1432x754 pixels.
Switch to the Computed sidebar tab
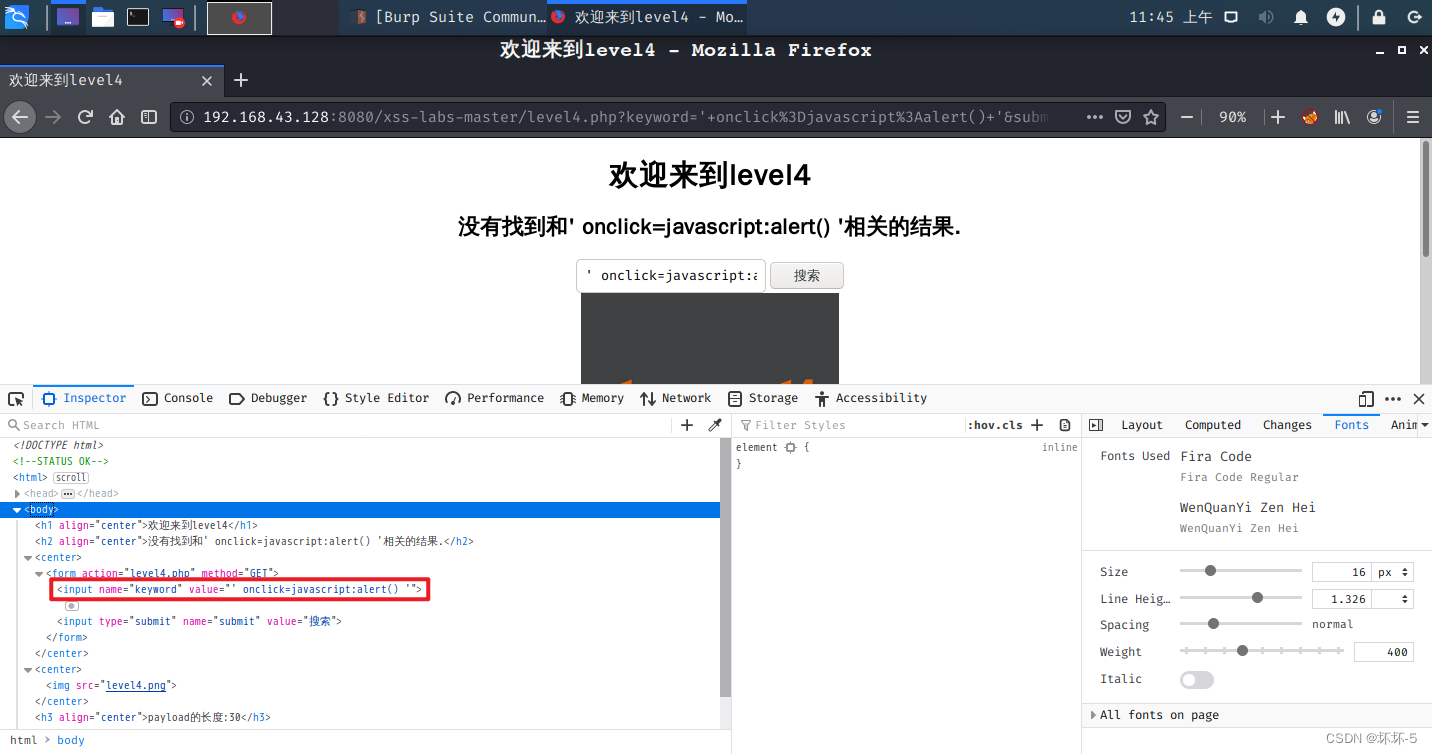click(1213, 425)
